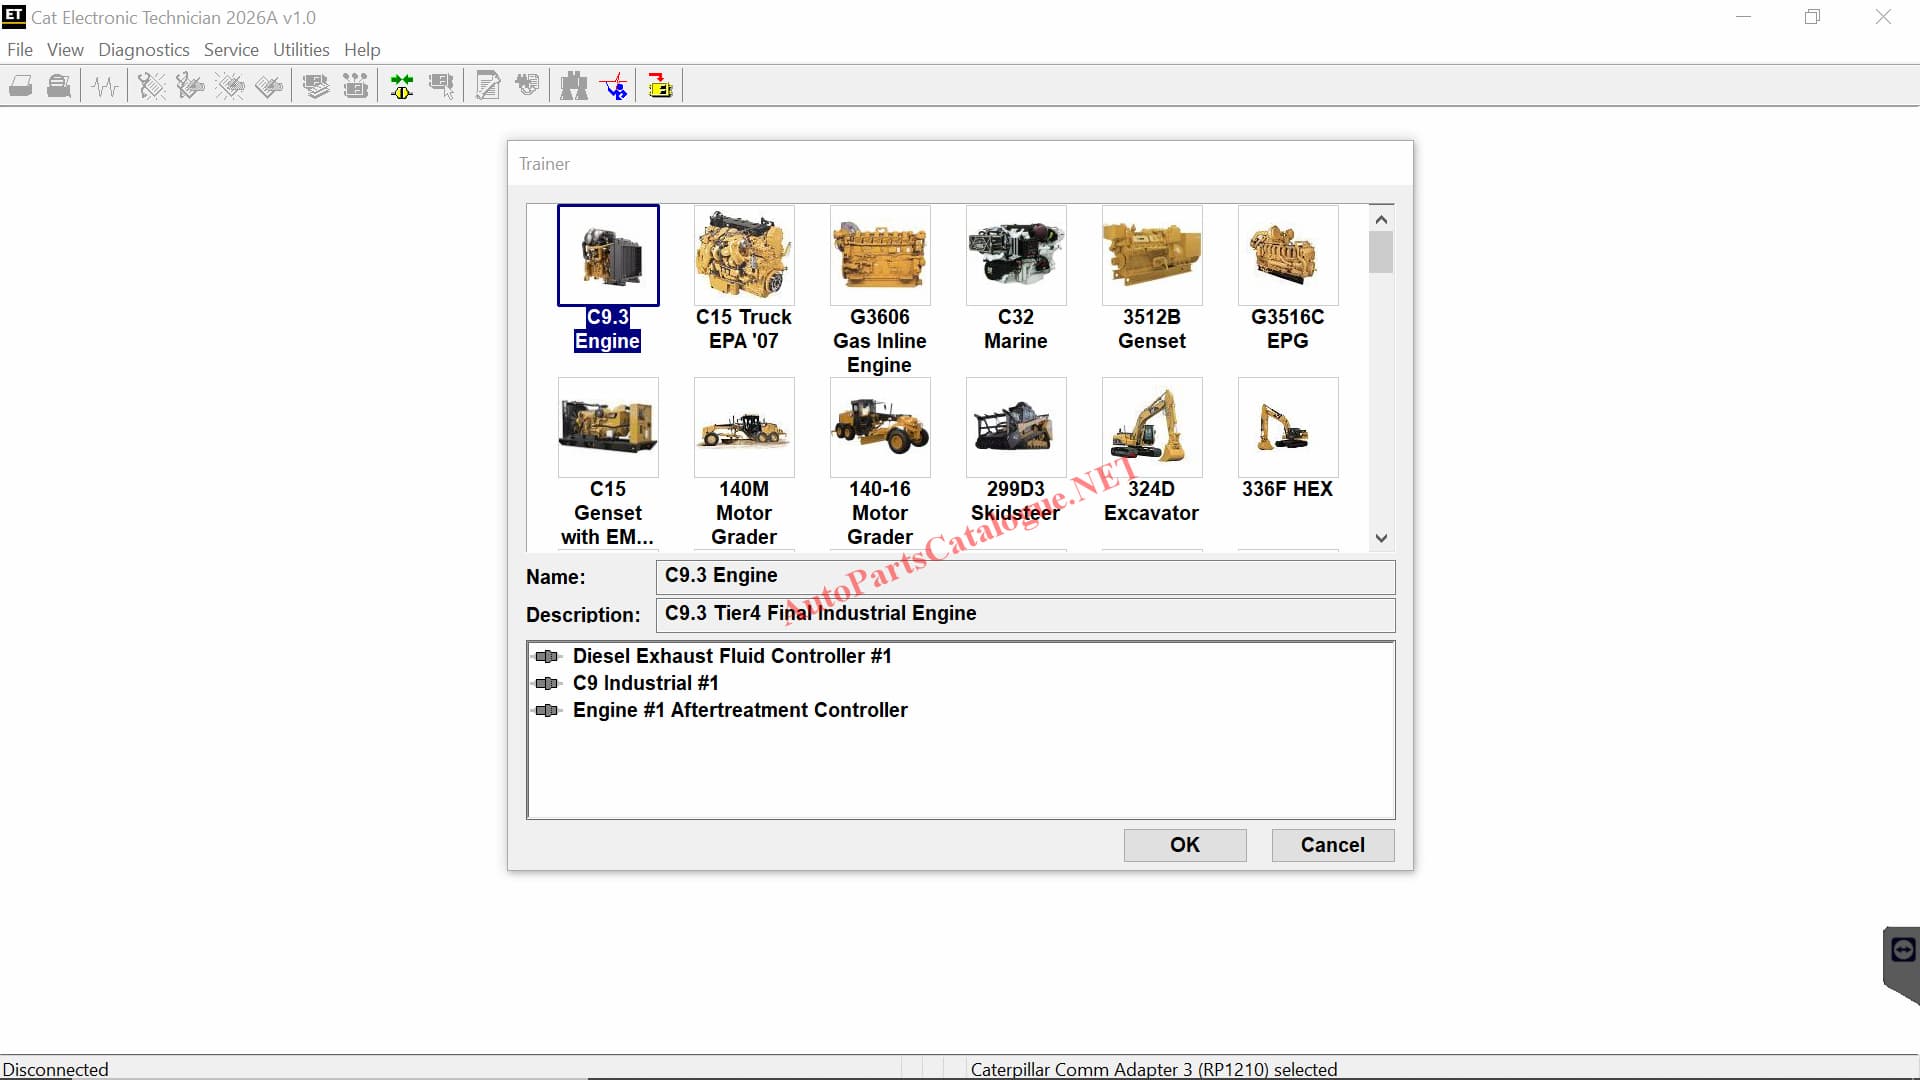Open the Diagnostics menu
Image resolution: width=1920 pixels, height=1080 pixels.
coord(143,50)
